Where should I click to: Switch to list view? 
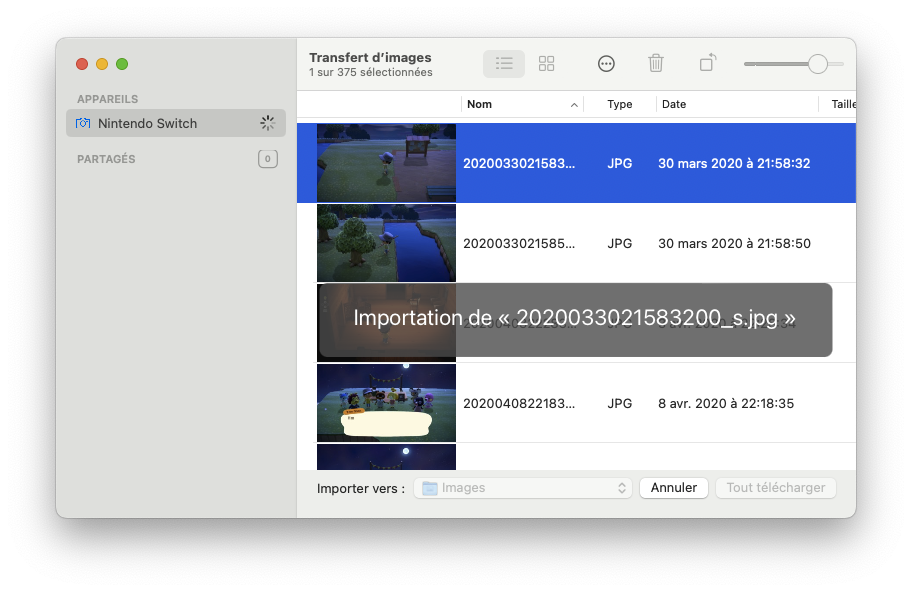[x=504, y=63]
